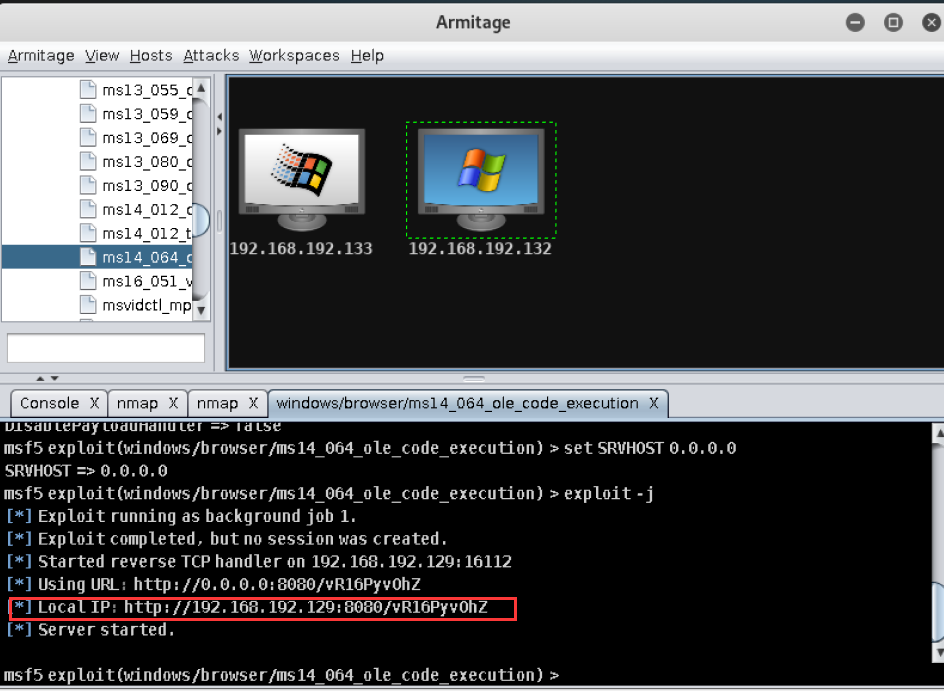Click file icon next to ms13_090
The height and width of the screenshot is (691, 944).
(88, 185)
